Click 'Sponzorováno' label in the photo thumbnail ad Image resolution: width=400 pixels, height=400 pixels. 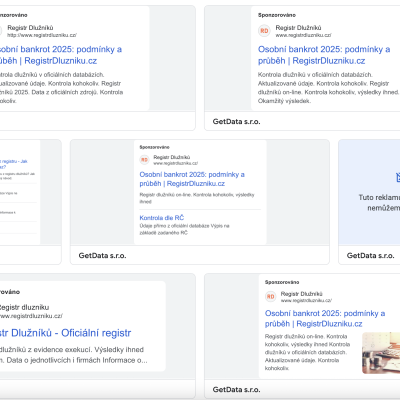point(282,282)
